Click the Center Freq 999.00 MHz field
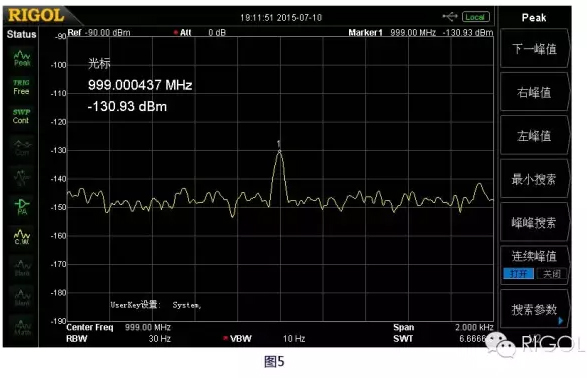 [118, 327]
